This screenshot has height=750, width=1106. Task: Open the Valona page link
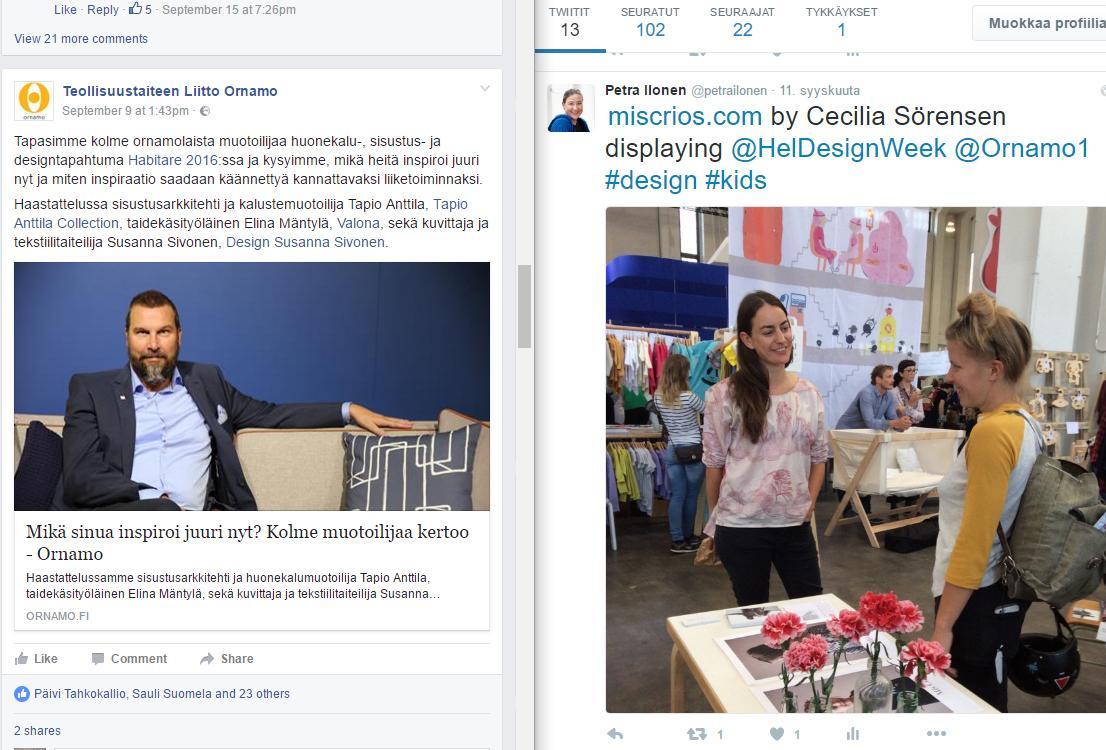click(x=358, y=223)
